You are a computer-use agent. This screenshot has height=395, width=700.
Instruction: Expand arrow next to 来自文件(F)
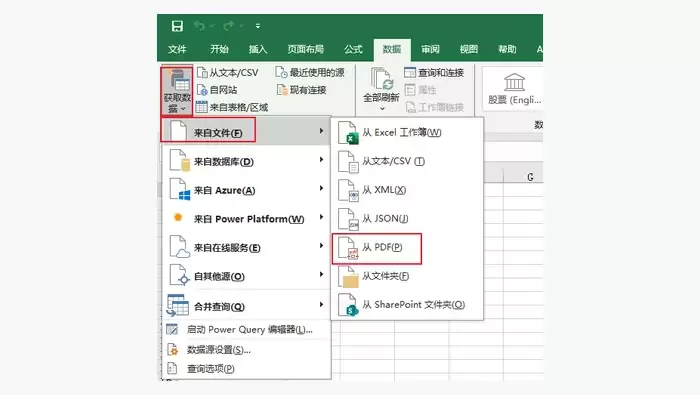point(321,131)
